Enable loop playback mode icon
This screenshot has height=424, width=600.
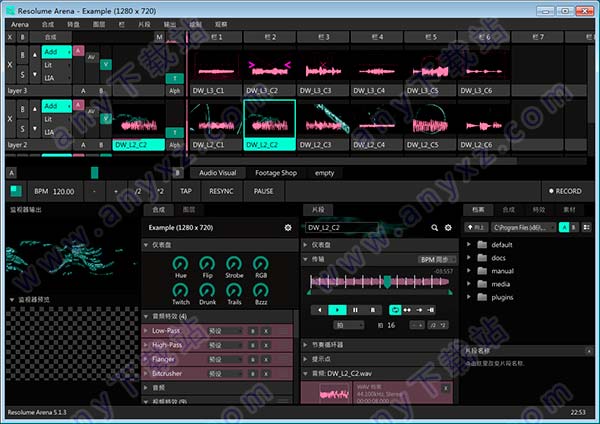(395, 310)
